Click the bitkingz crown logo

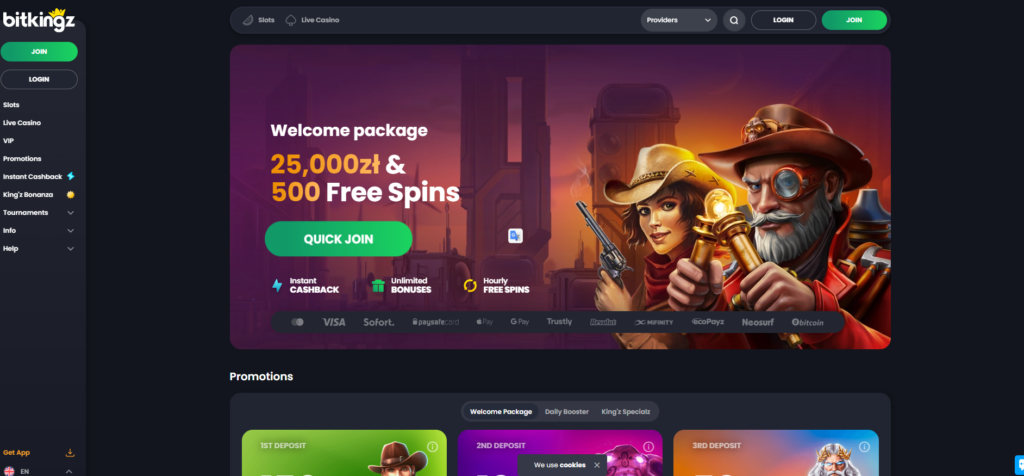(39, 20)
